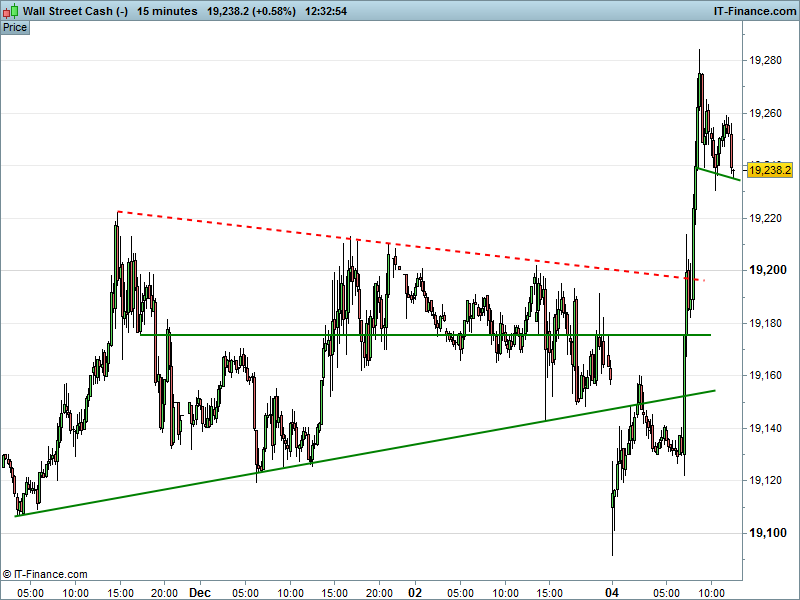Click the candlestick icon in the title bar
The image size is (800, 600).
[11, 11]
